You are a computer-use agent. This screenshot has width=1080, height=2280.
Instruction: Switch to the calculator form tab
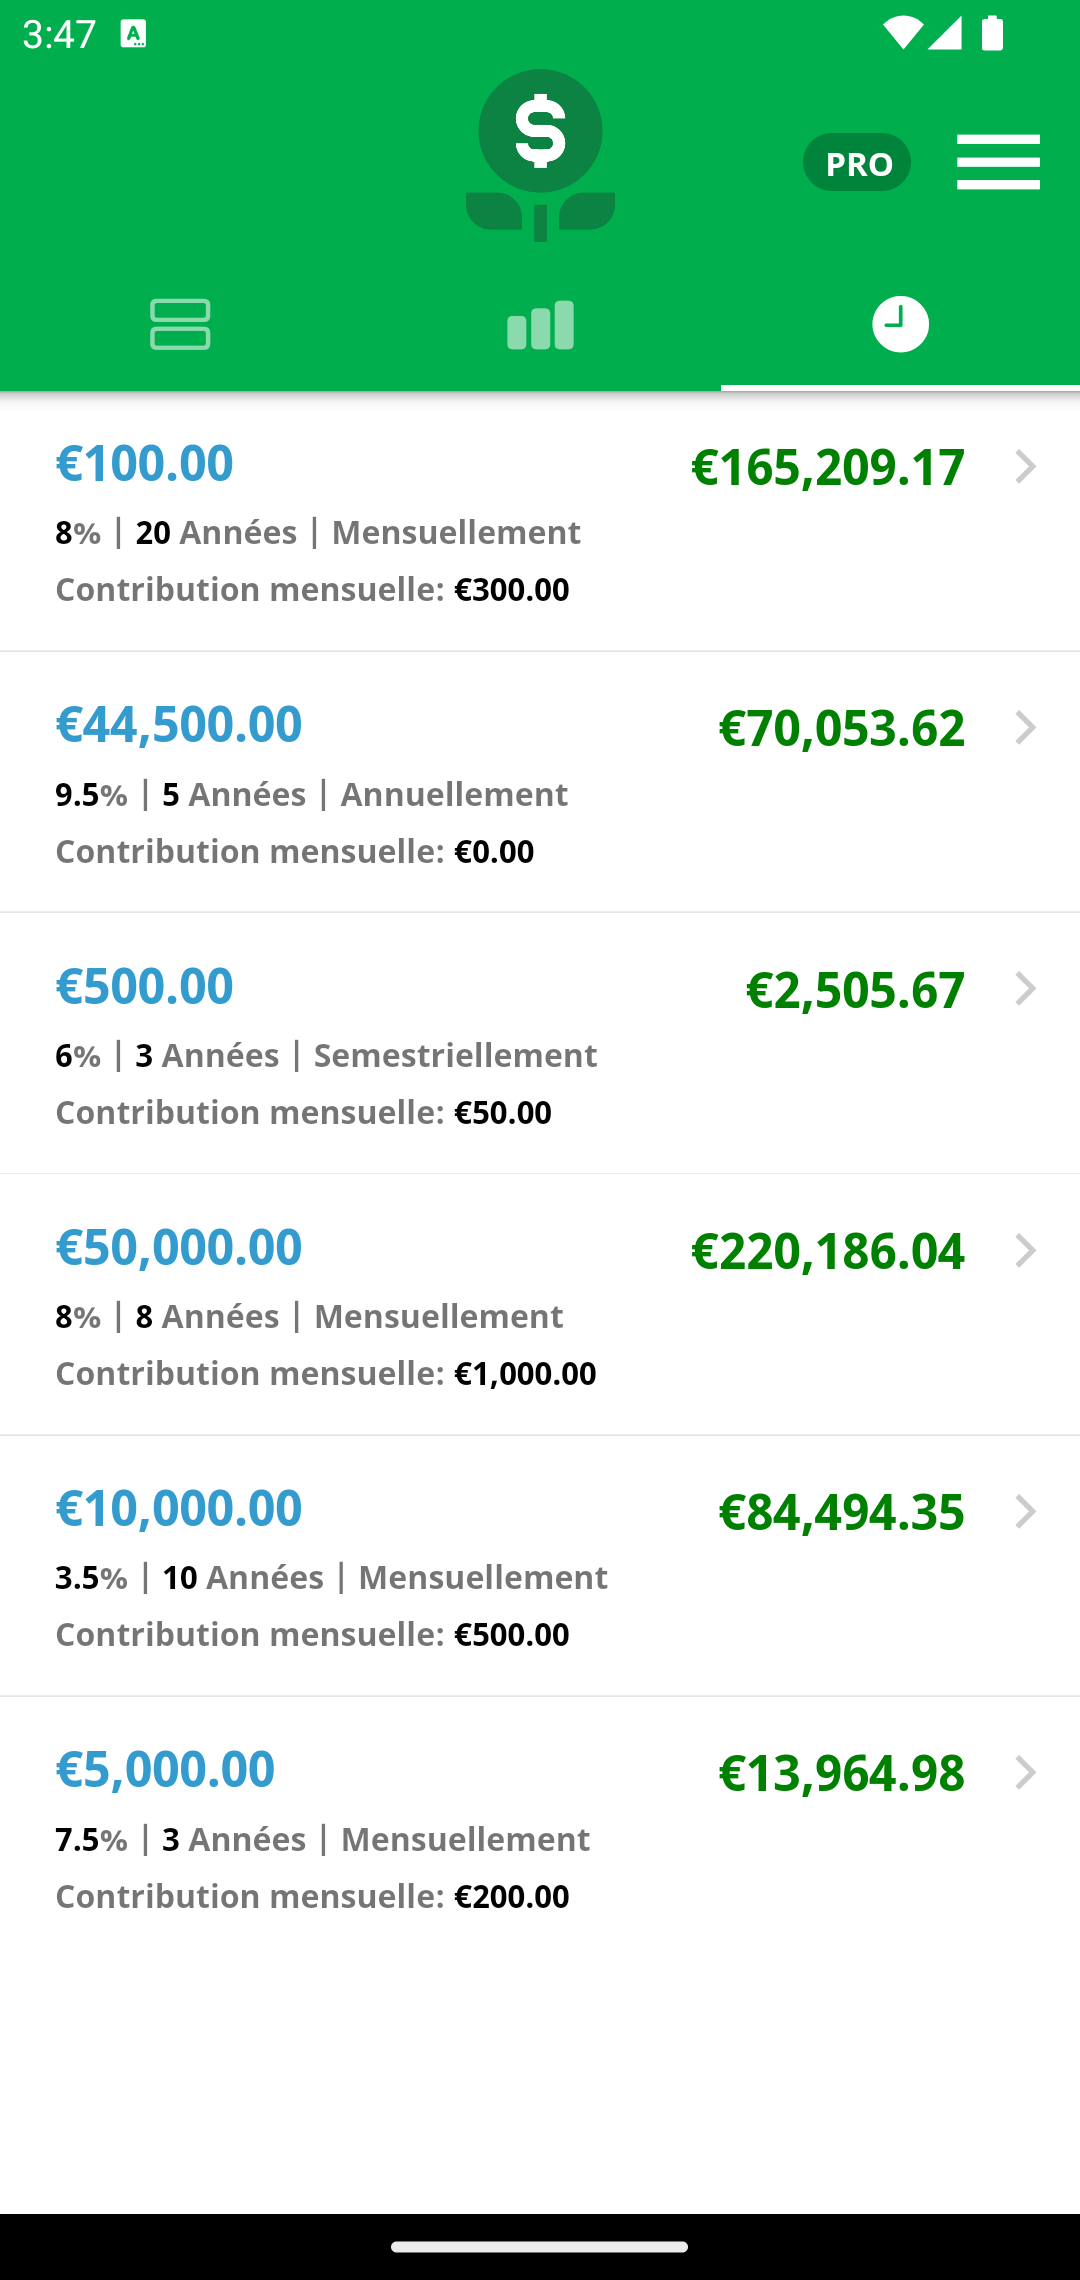point(180,324)
